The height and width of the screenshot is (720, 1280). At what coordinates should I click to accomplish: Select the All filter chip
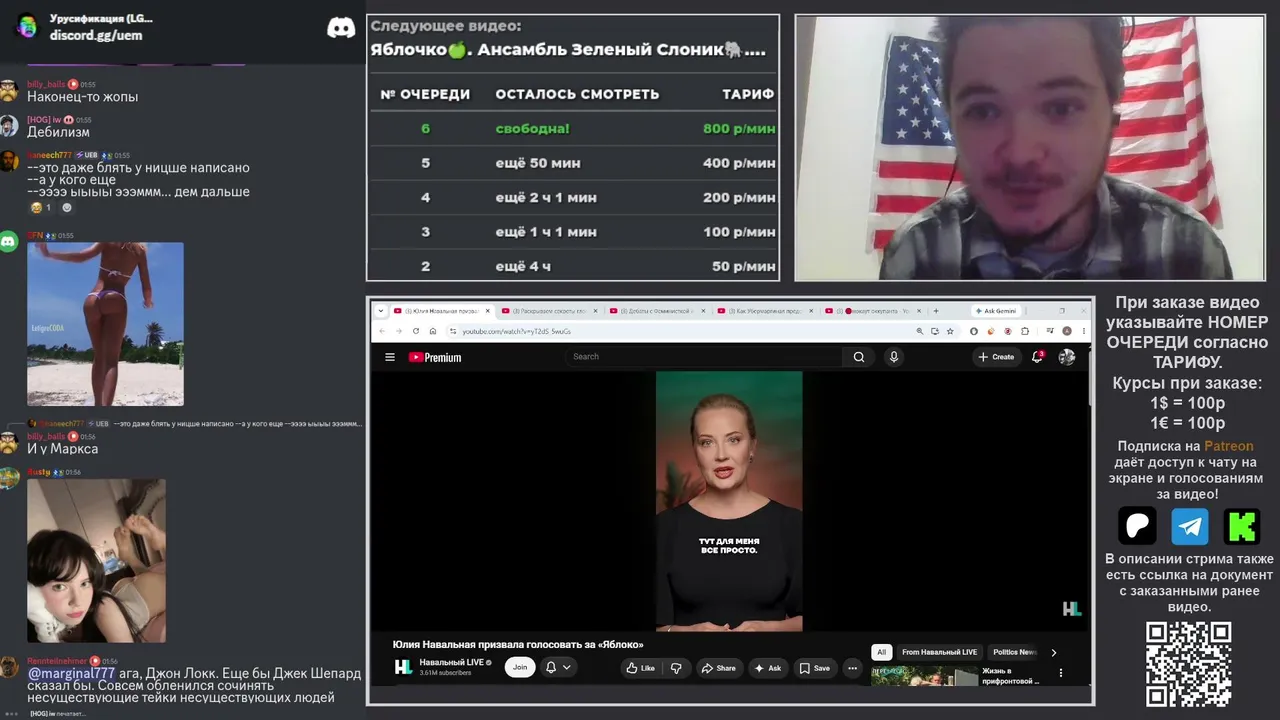coord(881,652)
